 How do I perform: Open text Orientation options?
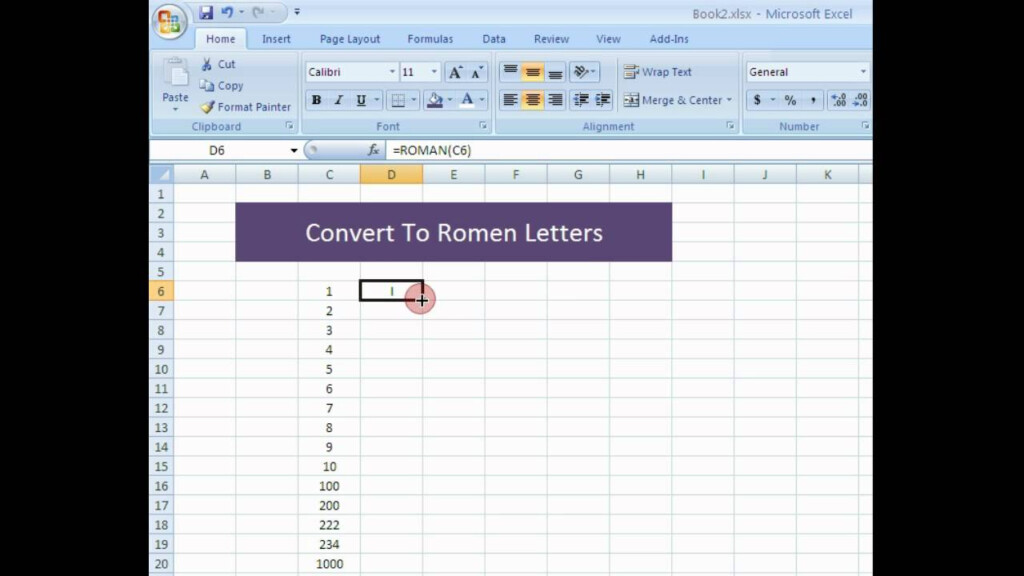click(x=584, y=72)
